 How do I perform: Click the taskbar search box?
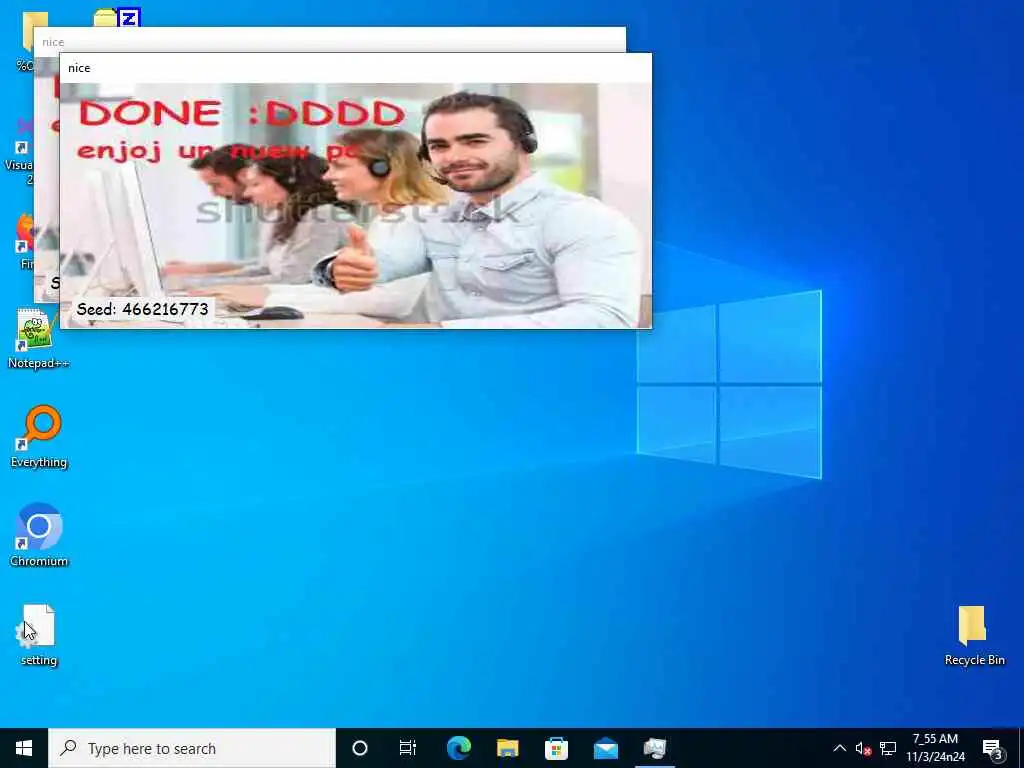click(192, 748)
